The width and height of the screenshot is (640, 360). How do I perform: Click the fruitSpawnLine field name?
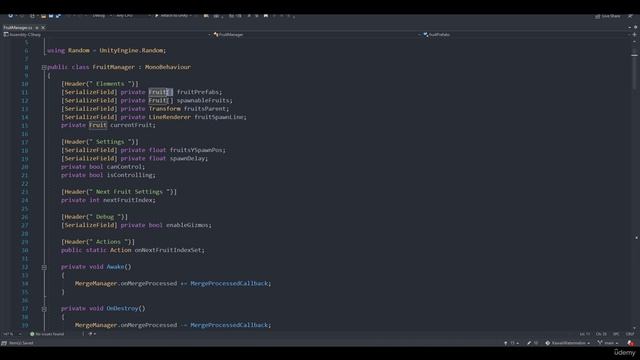click(x=219, y=117)
